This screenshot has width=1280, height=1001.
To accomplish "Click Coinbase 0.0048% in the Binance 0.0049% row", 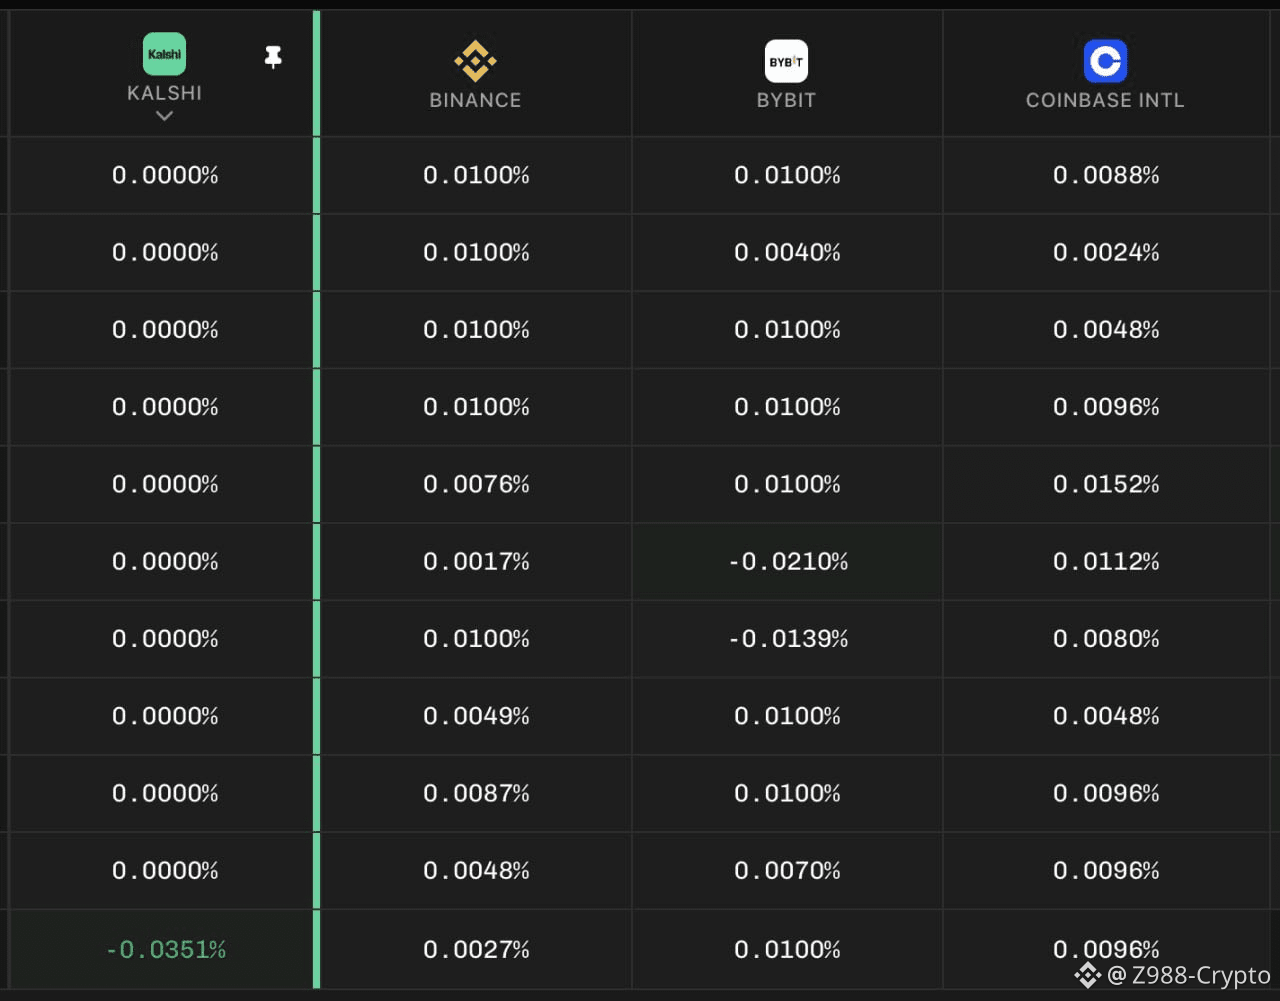I will tap(1106, 716).
